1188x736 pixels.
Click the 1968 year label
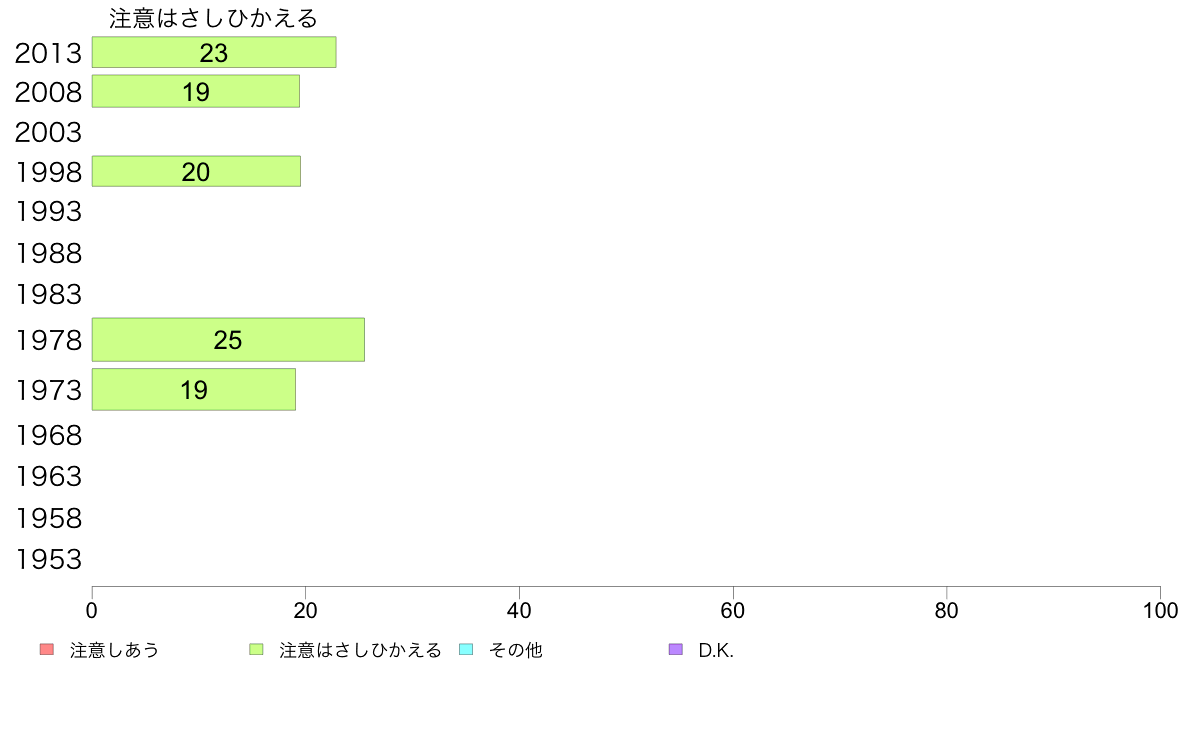click(48, 436)
